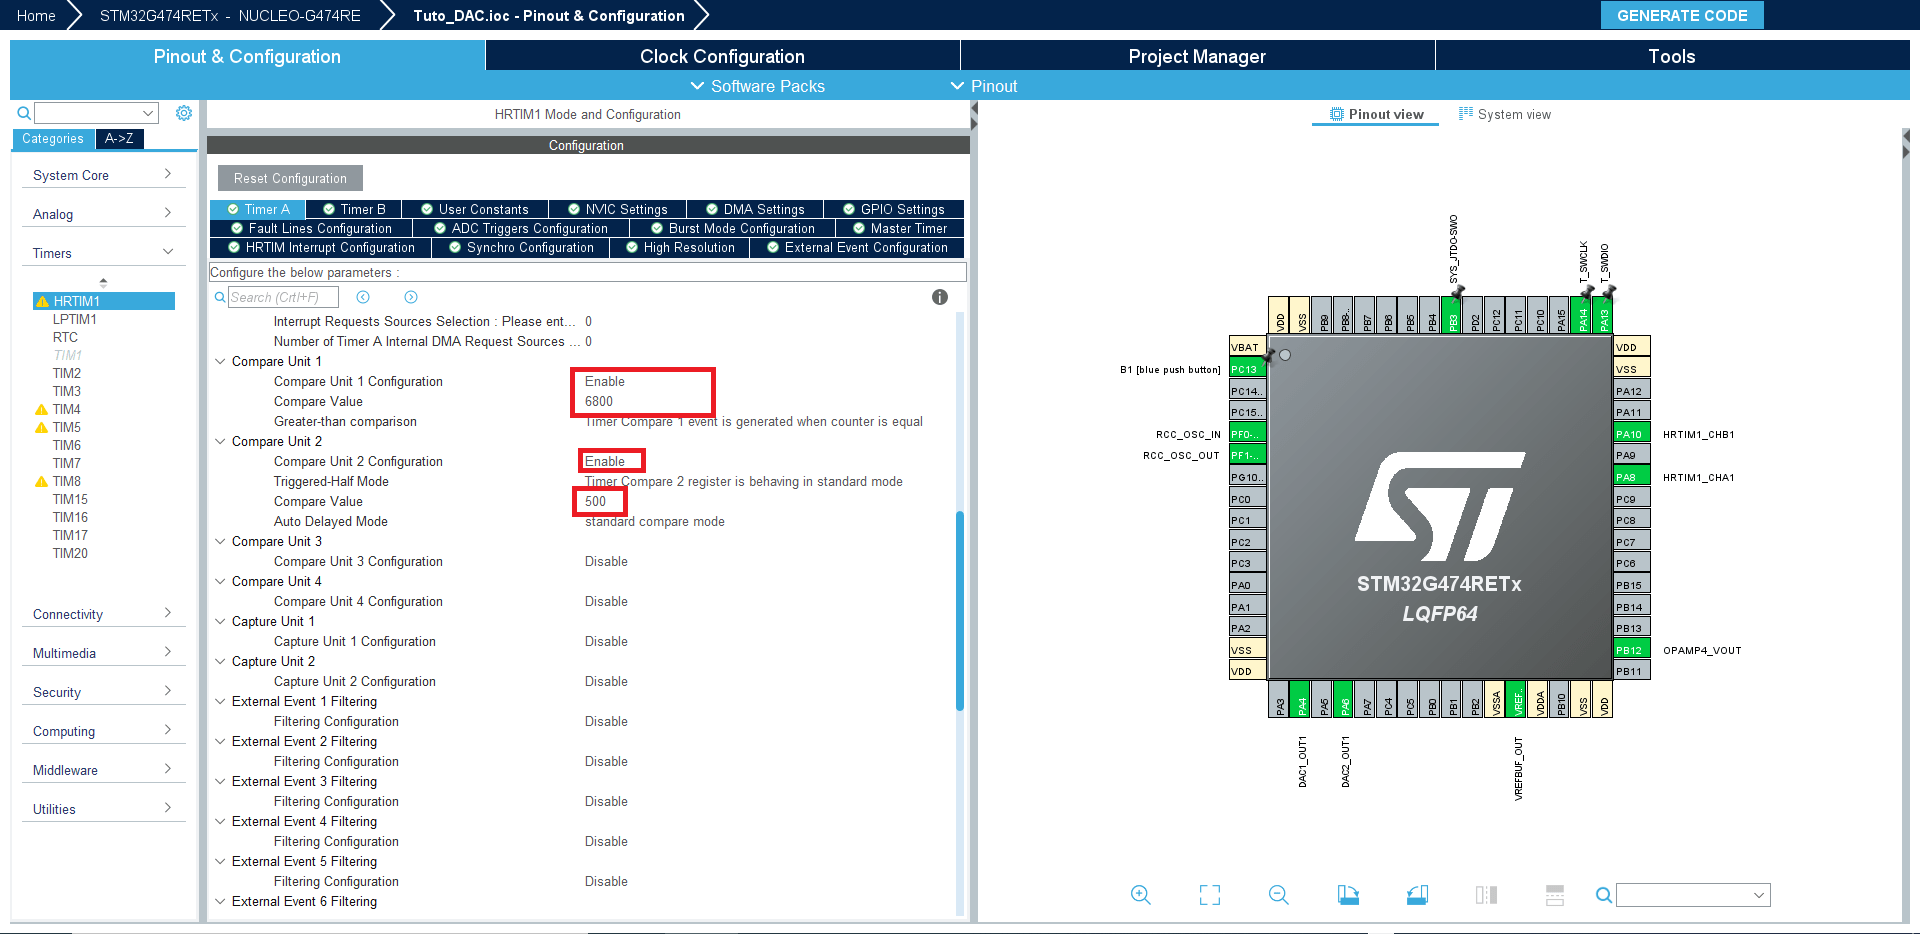Click the settings gear icon beside search

coord(184,113)
